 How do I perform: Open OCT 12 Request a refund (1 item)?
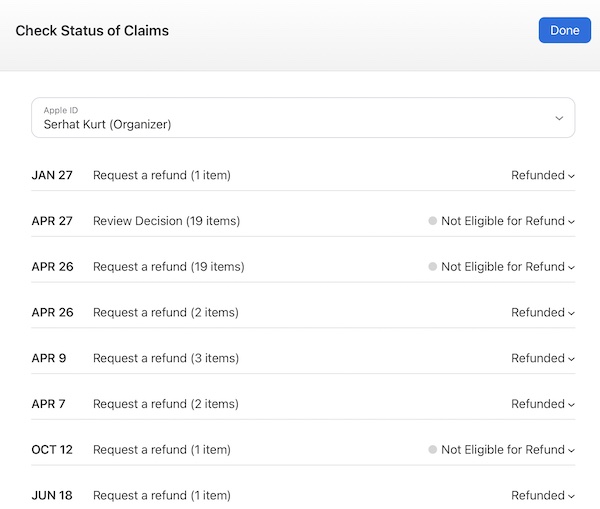pos(162,449)
